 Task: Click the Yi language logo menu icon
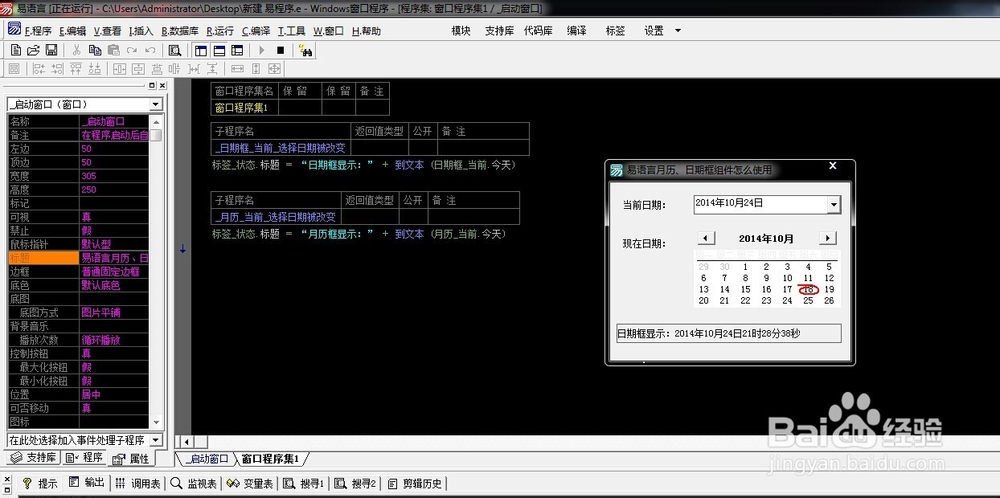(14, 29)
